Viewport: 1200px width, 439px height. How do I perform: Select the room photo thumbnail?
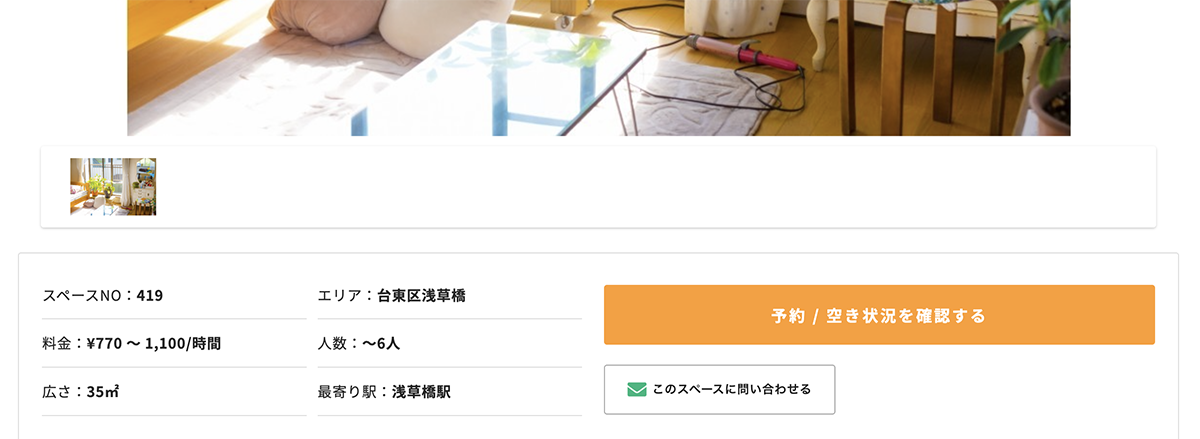click(113, 187)
